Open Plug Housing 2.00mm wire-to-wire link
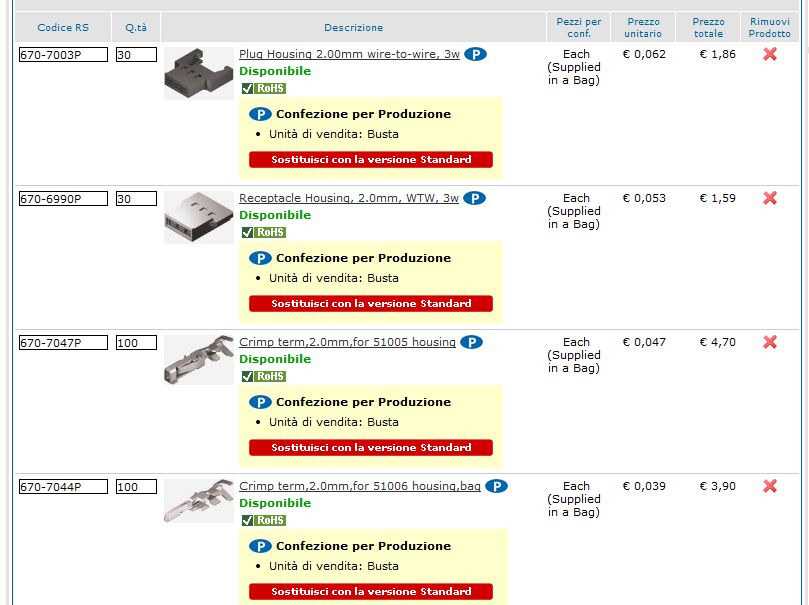809x605 pixels. tap(349, 54)
